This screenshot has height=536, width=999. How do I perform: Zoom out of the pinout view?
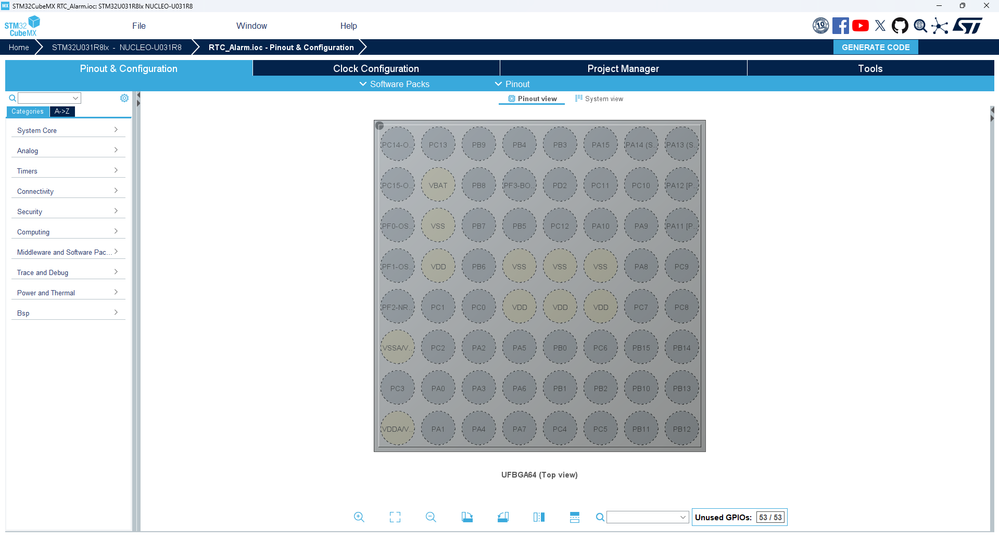point(431,517)
